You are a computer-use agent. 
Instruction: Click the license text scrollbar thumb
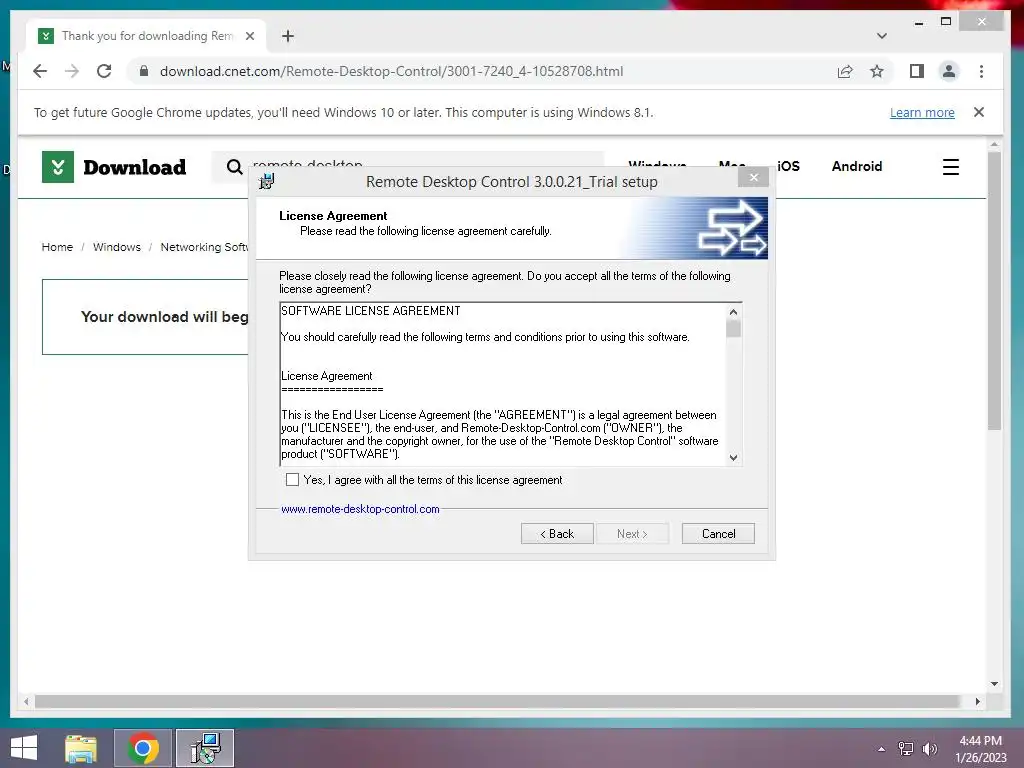pos(733,328)
